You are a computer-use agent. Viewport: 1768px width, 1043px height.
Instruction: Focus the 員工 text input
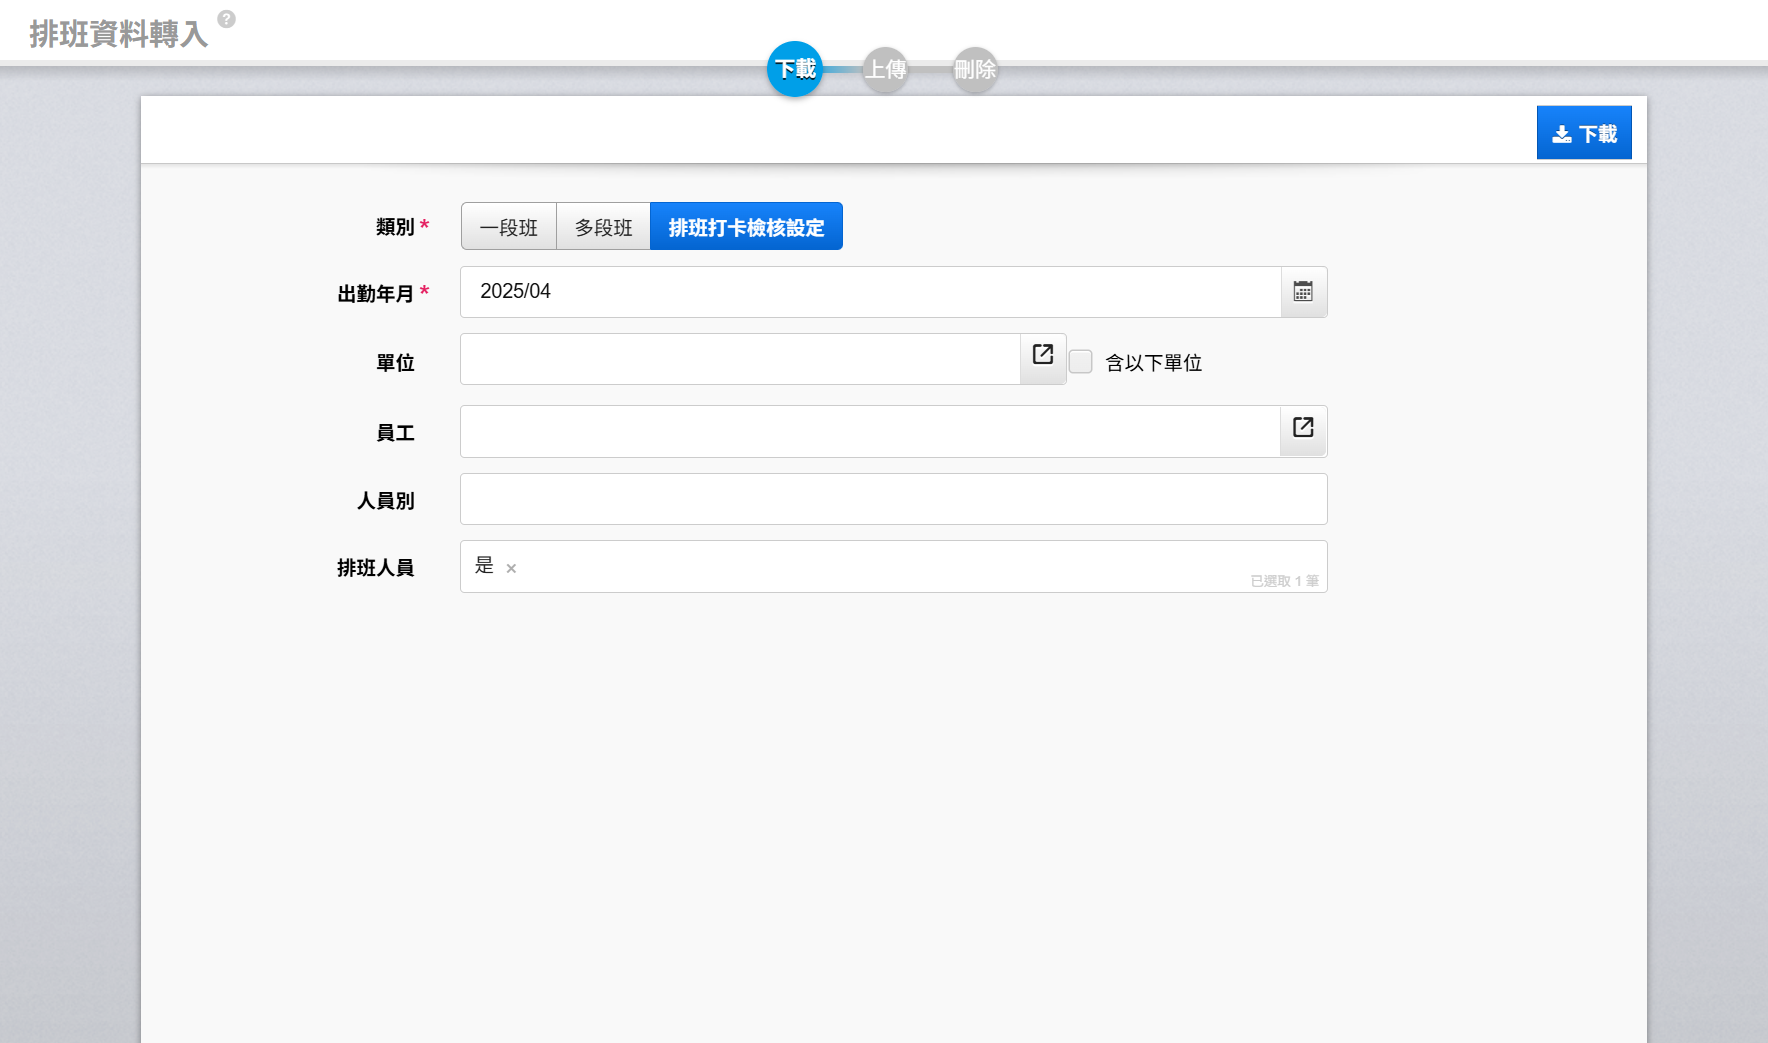click(870, 432)
